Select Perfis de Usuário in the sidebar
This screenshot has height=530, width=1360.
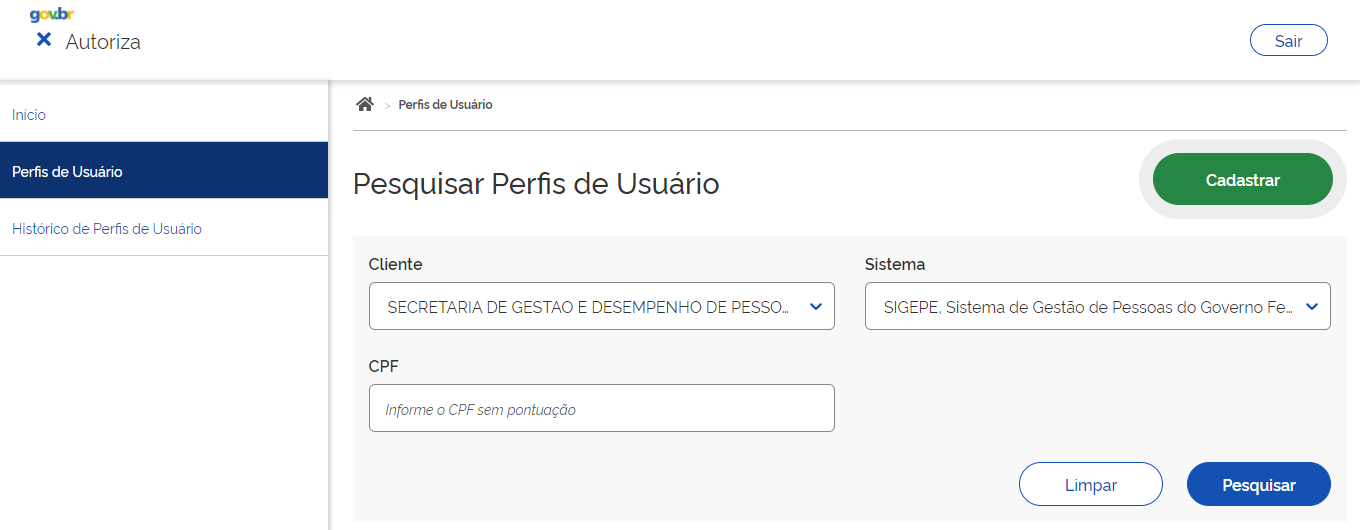click(67, 171)
